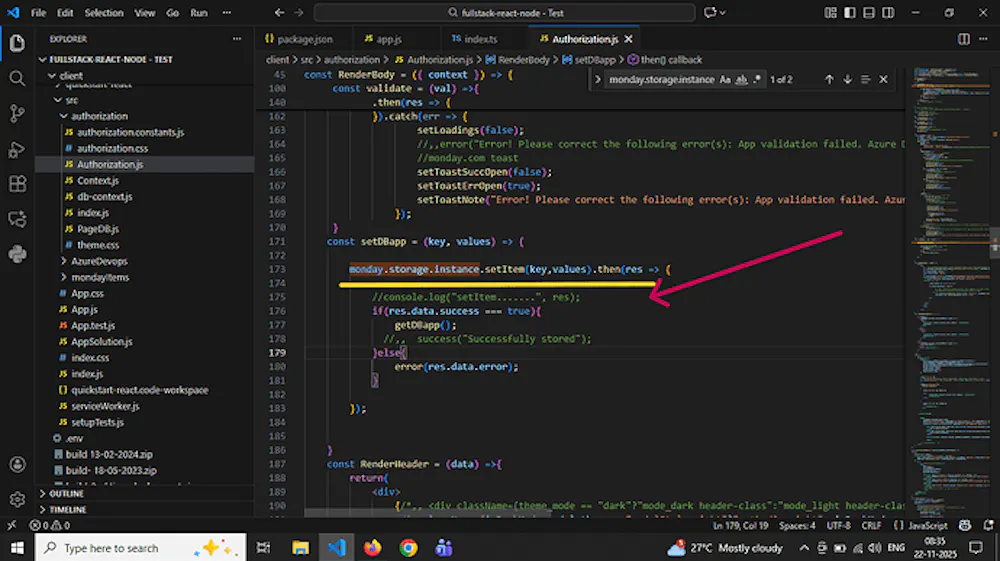The width and height of the screenshot is (1000, 561).
Task: Click the CRLF line ending indicator
Action: point(872,525)
